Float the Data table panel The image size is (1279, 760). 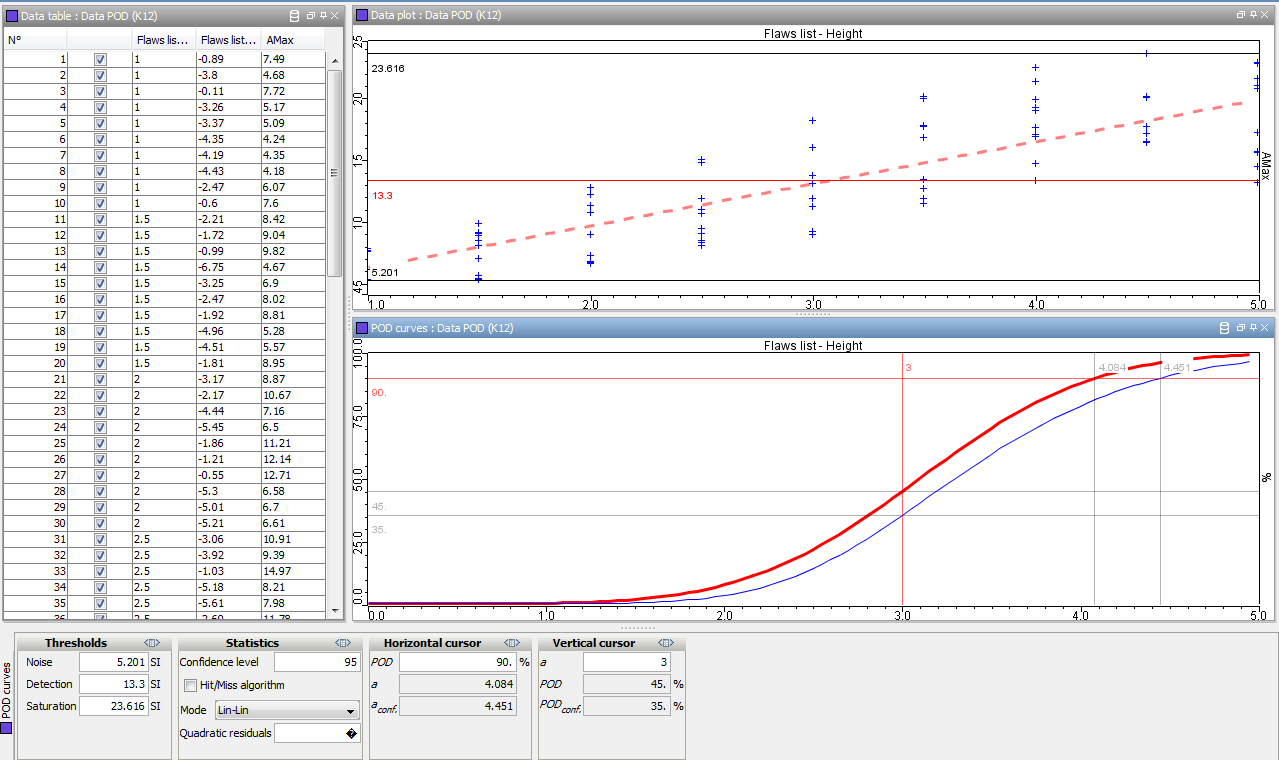coord(311,16)
